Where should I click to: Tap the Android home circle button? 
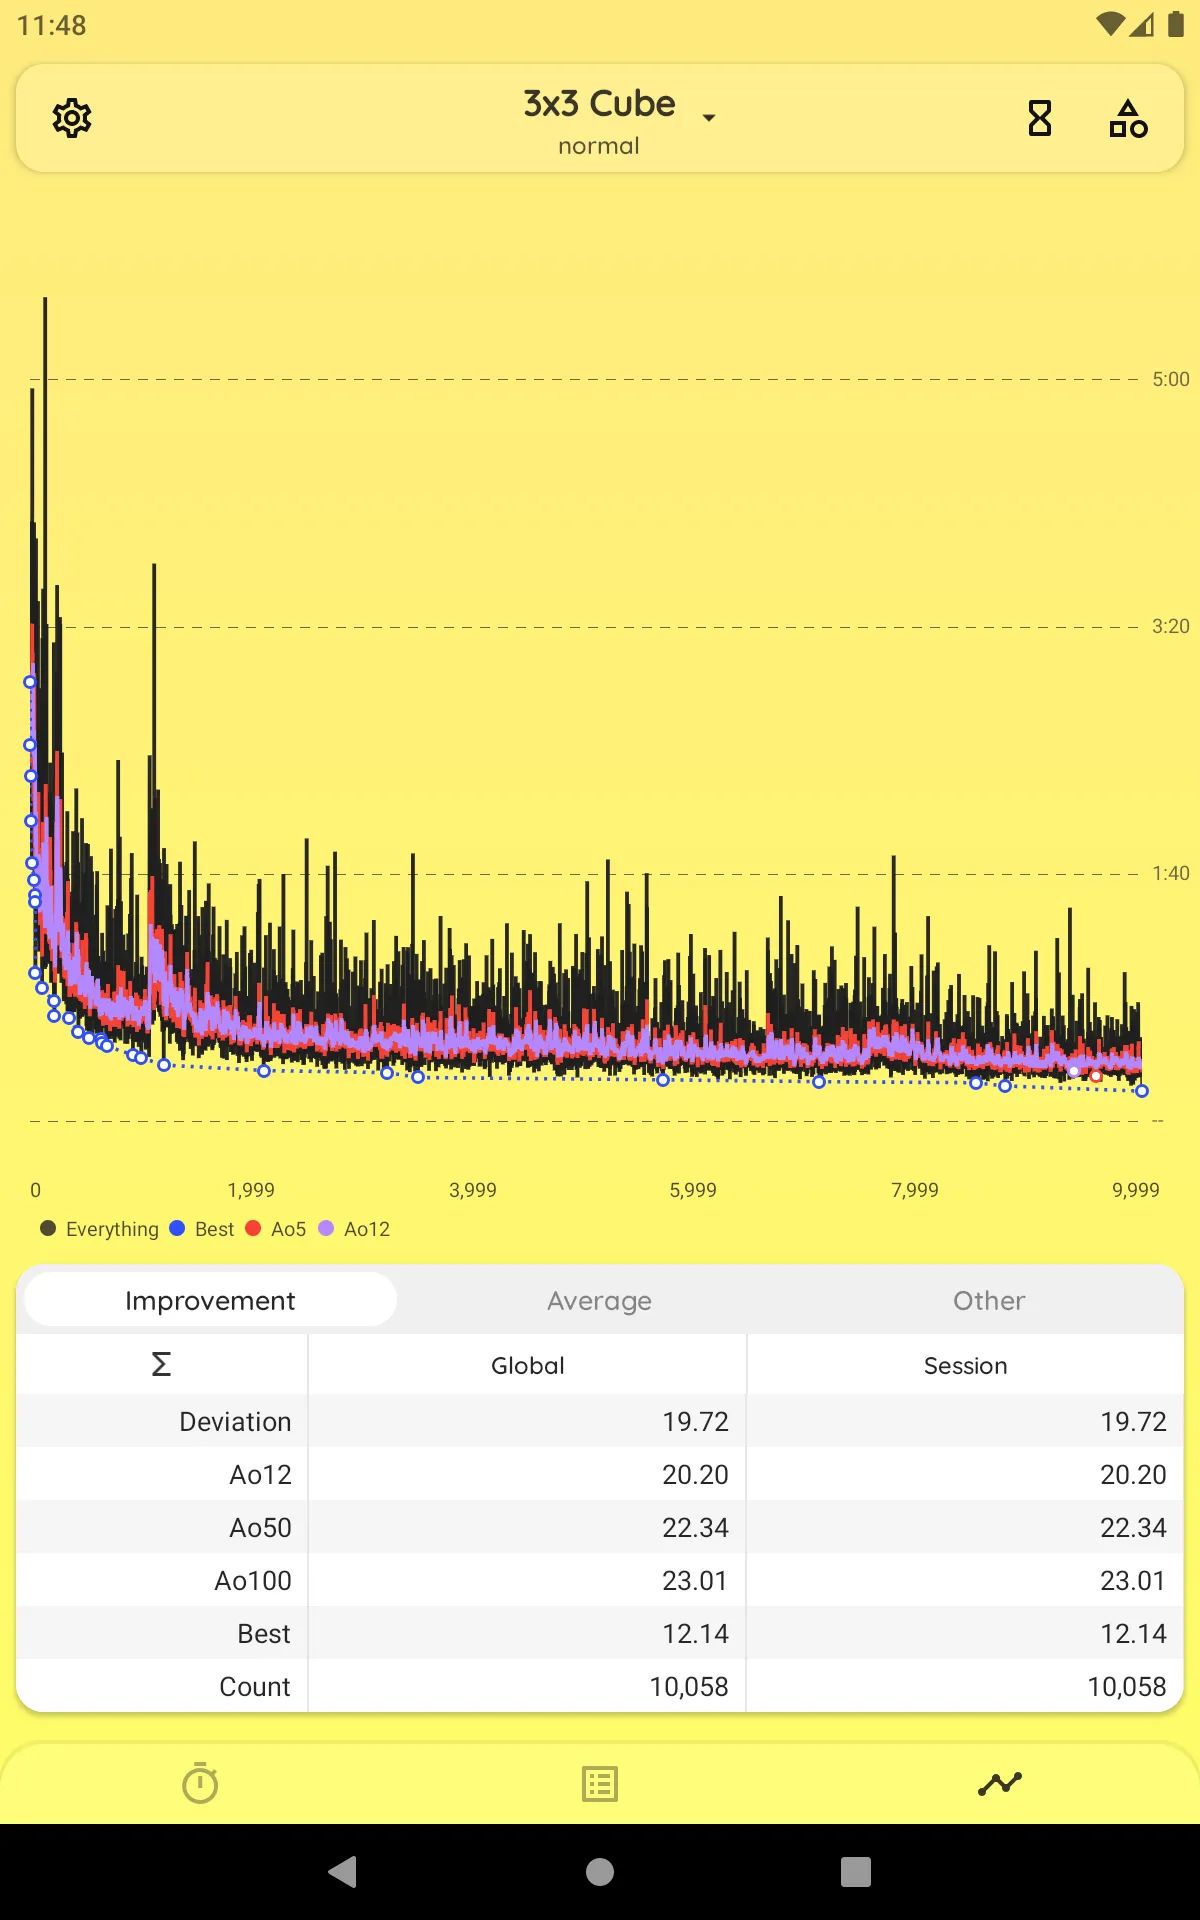coord(600,1871)
